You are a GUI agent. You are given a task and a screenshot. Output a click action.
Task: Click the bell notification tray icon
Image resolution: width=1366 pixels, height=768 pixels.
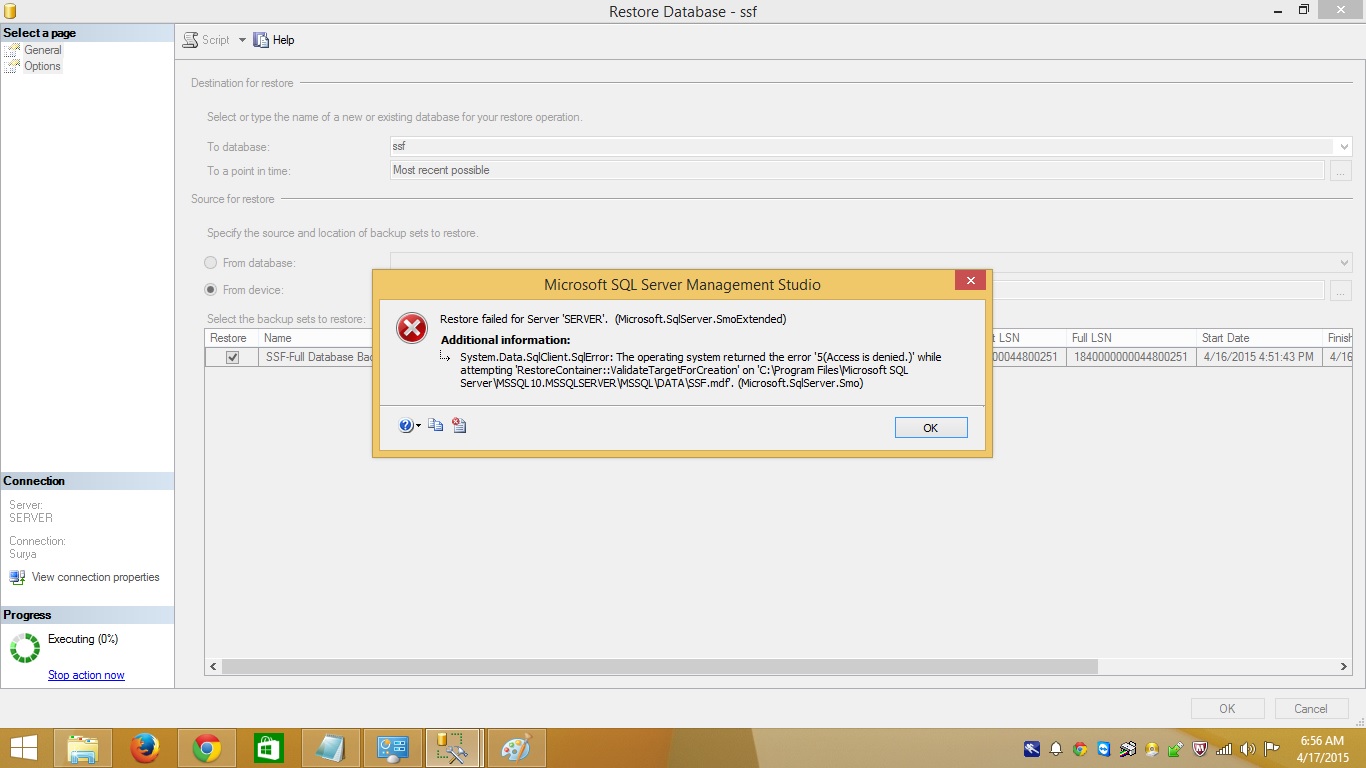click(1056, 749)
